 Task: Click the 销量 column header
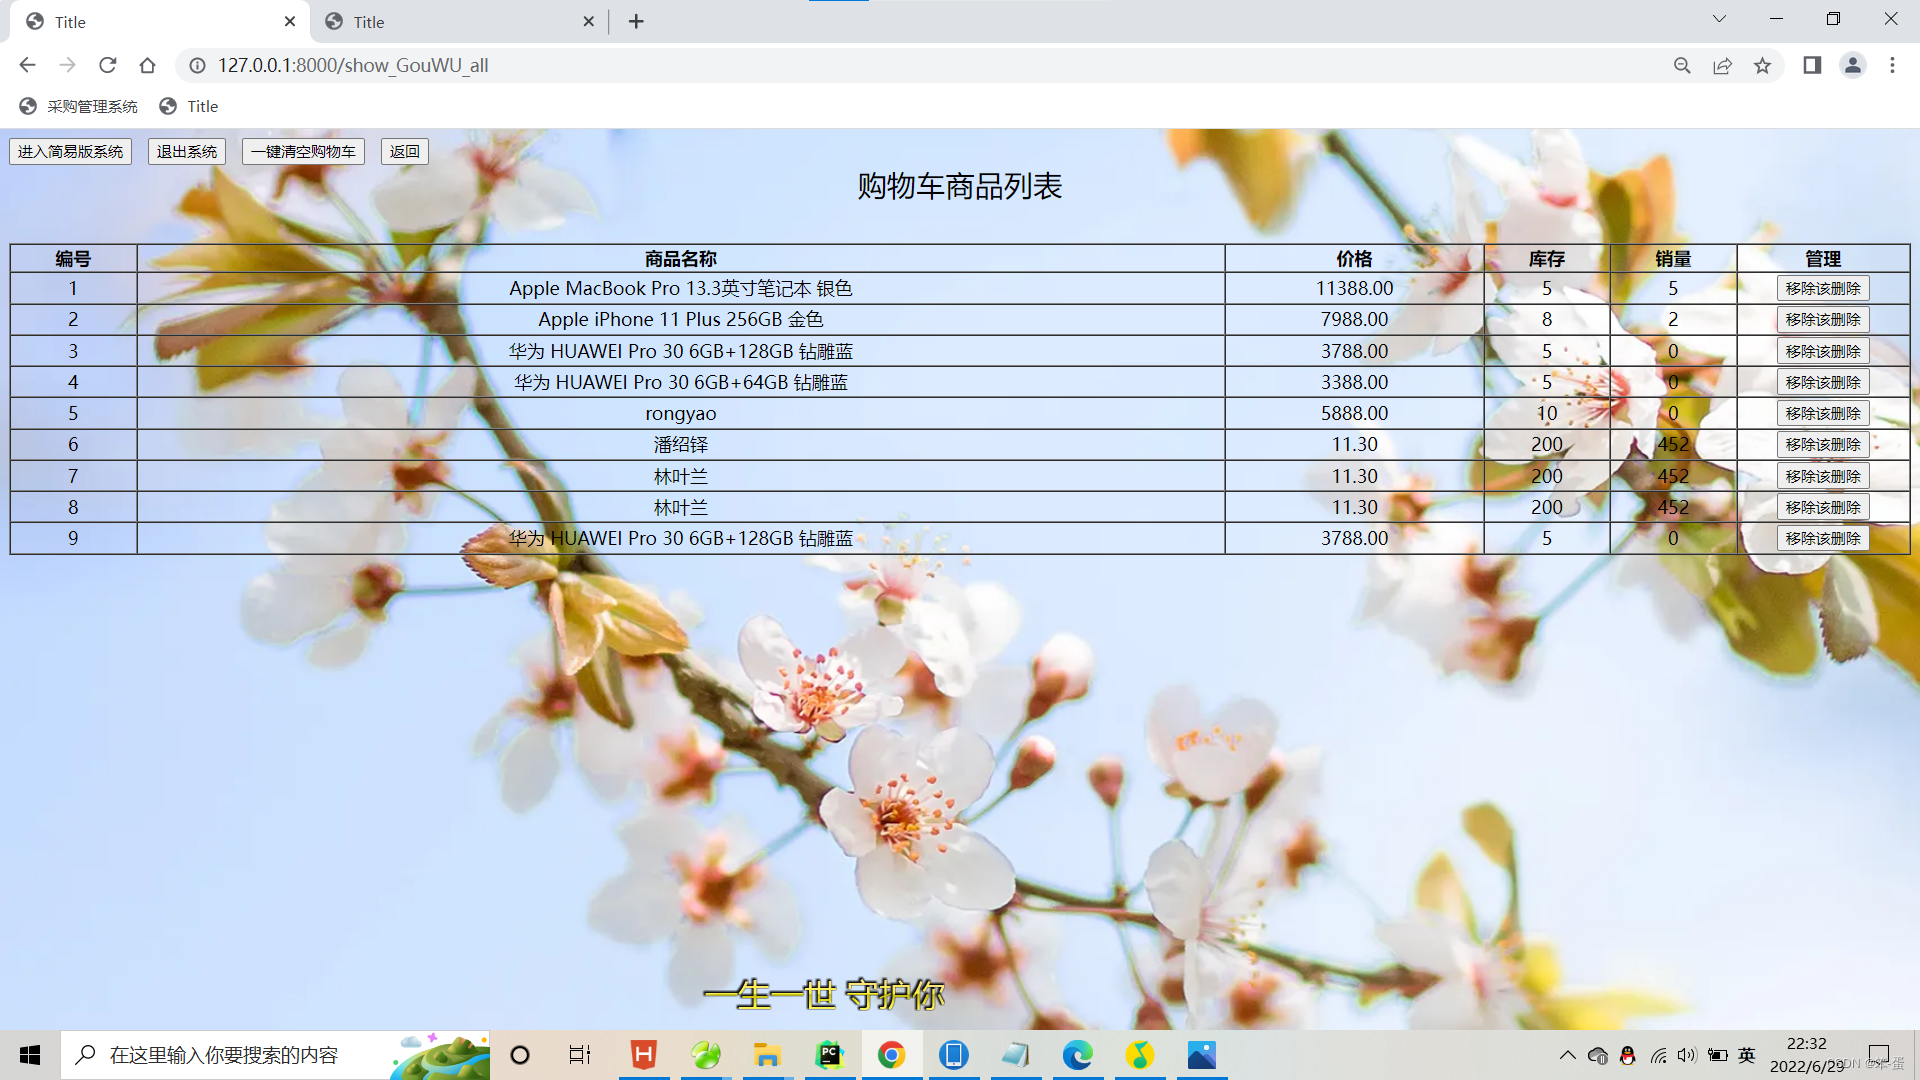1673,259
